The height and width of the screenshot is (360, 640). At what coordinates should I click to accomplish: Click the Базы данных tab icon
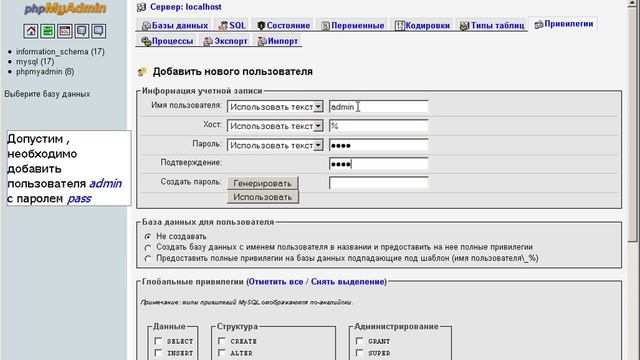point(146,26)
